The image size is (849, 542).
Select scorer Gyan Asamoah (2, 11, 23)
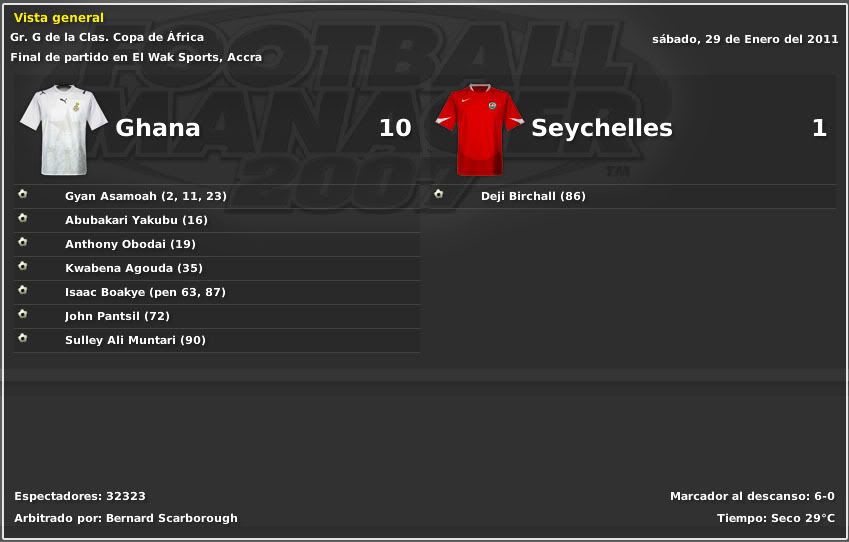click(x=145, y=196)
